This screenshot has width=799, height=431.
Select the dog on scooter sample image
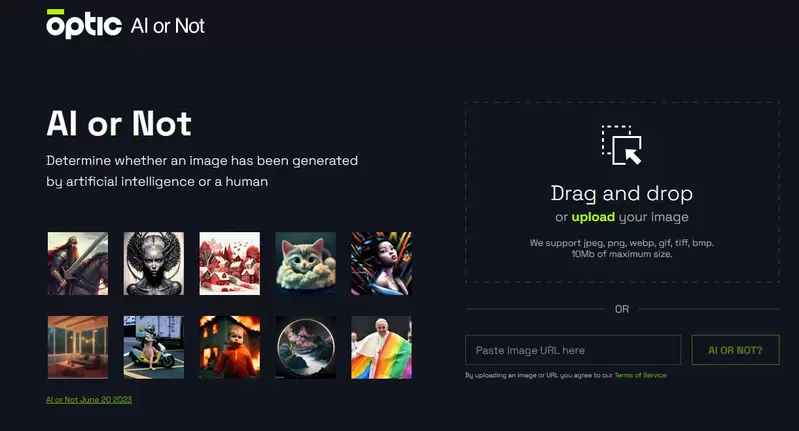[x=154, y=347]
